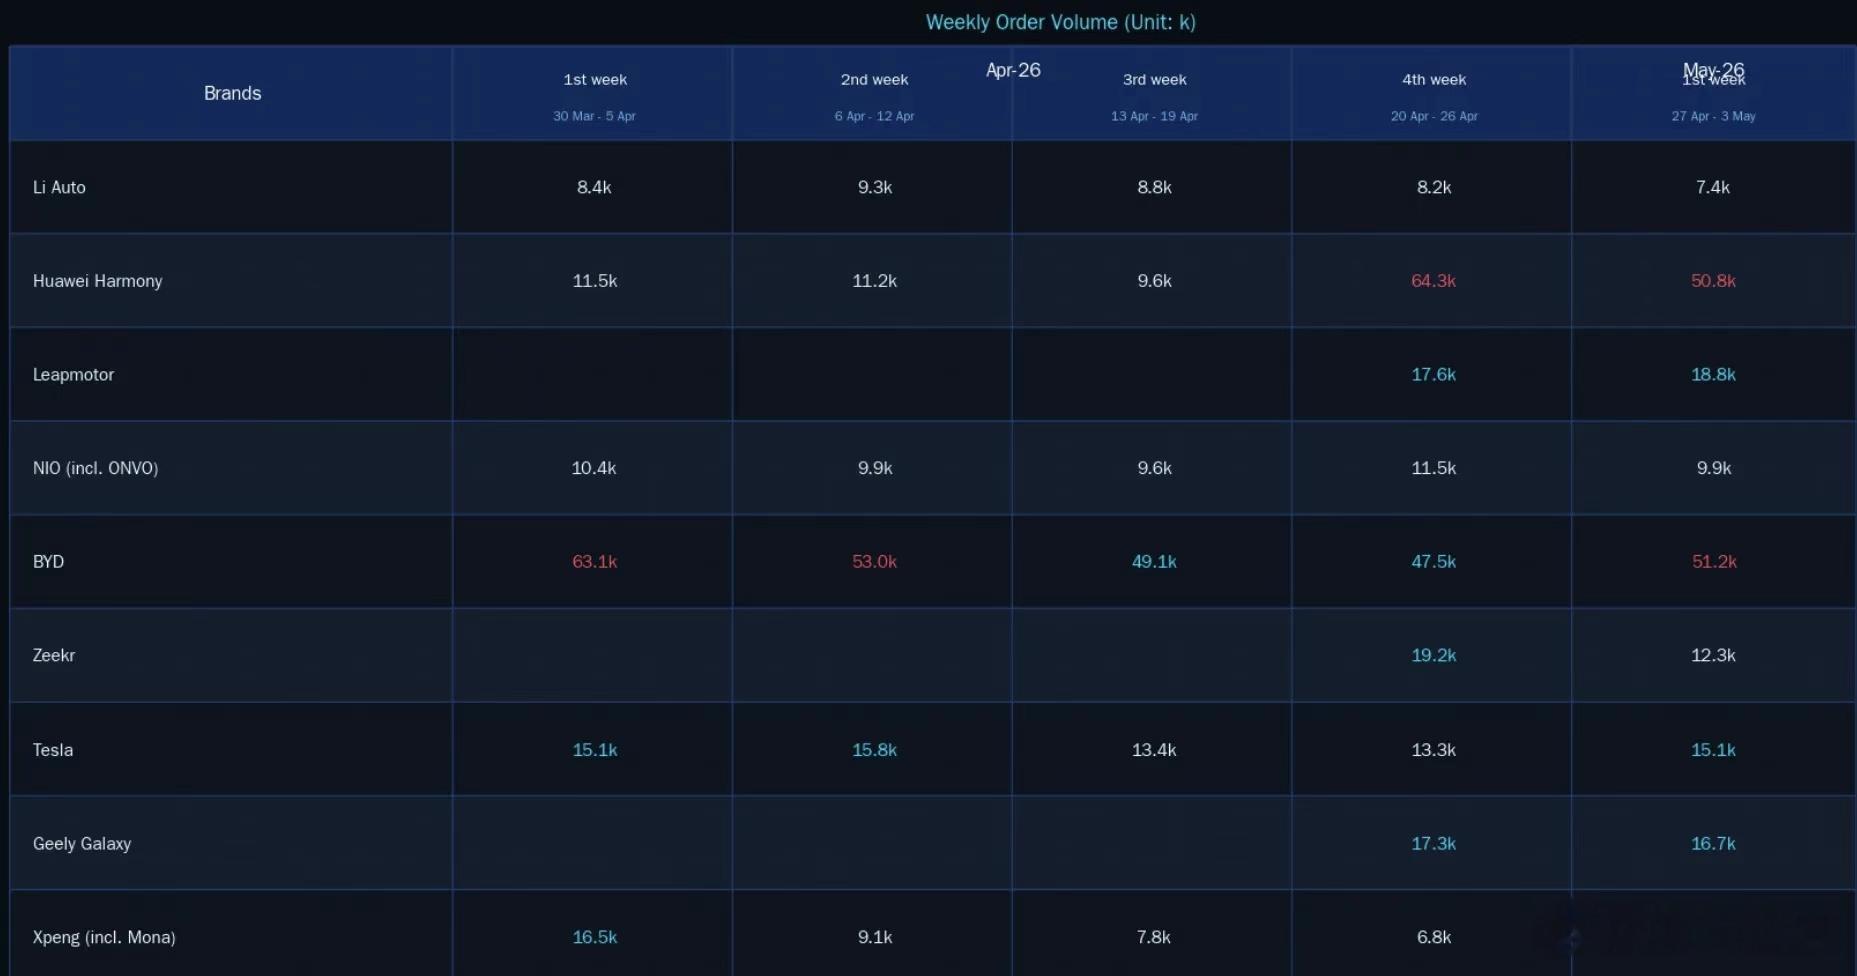Viewport: 1857px width, 976px height.
Task: Select the "20 Apr - 26 Apr" week header
Action: 1434,116
